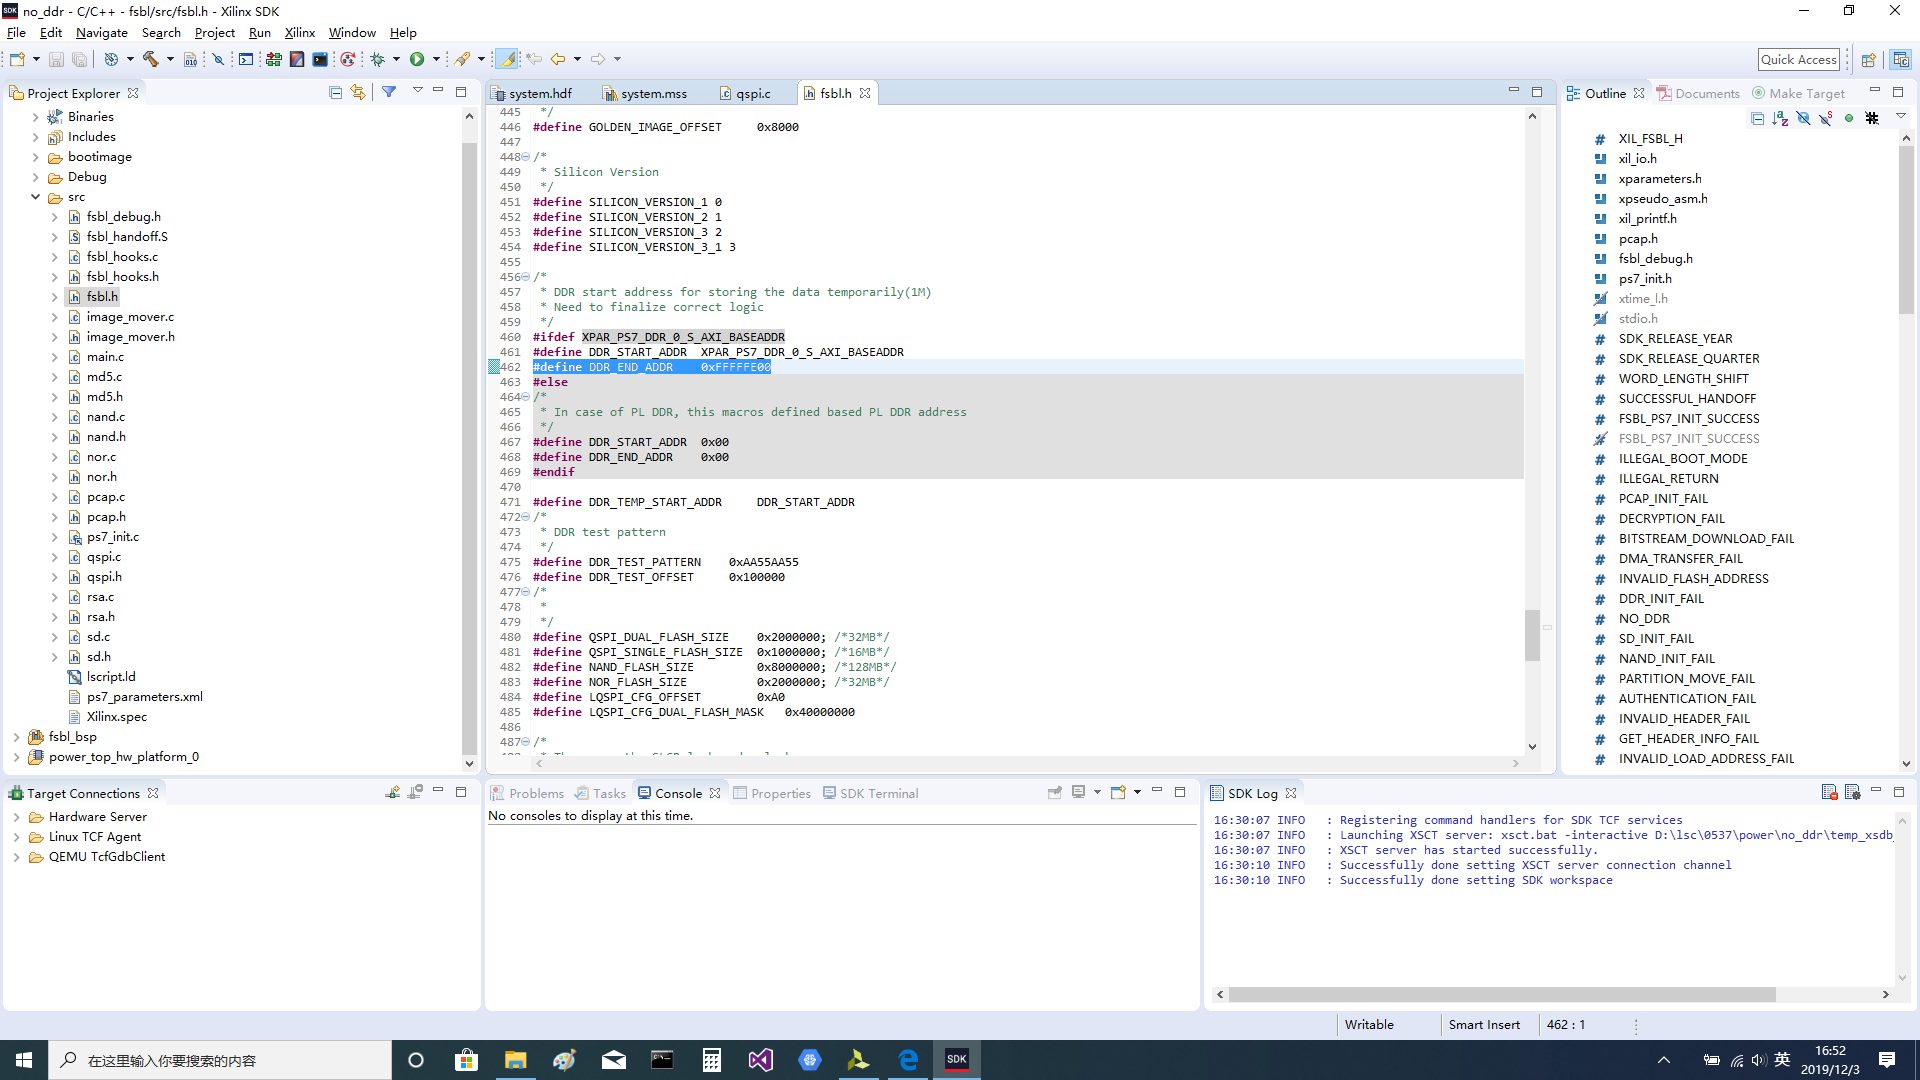Click the green Run button
The height and width of the screenshot is (1080, 1920).
[417, 59]
